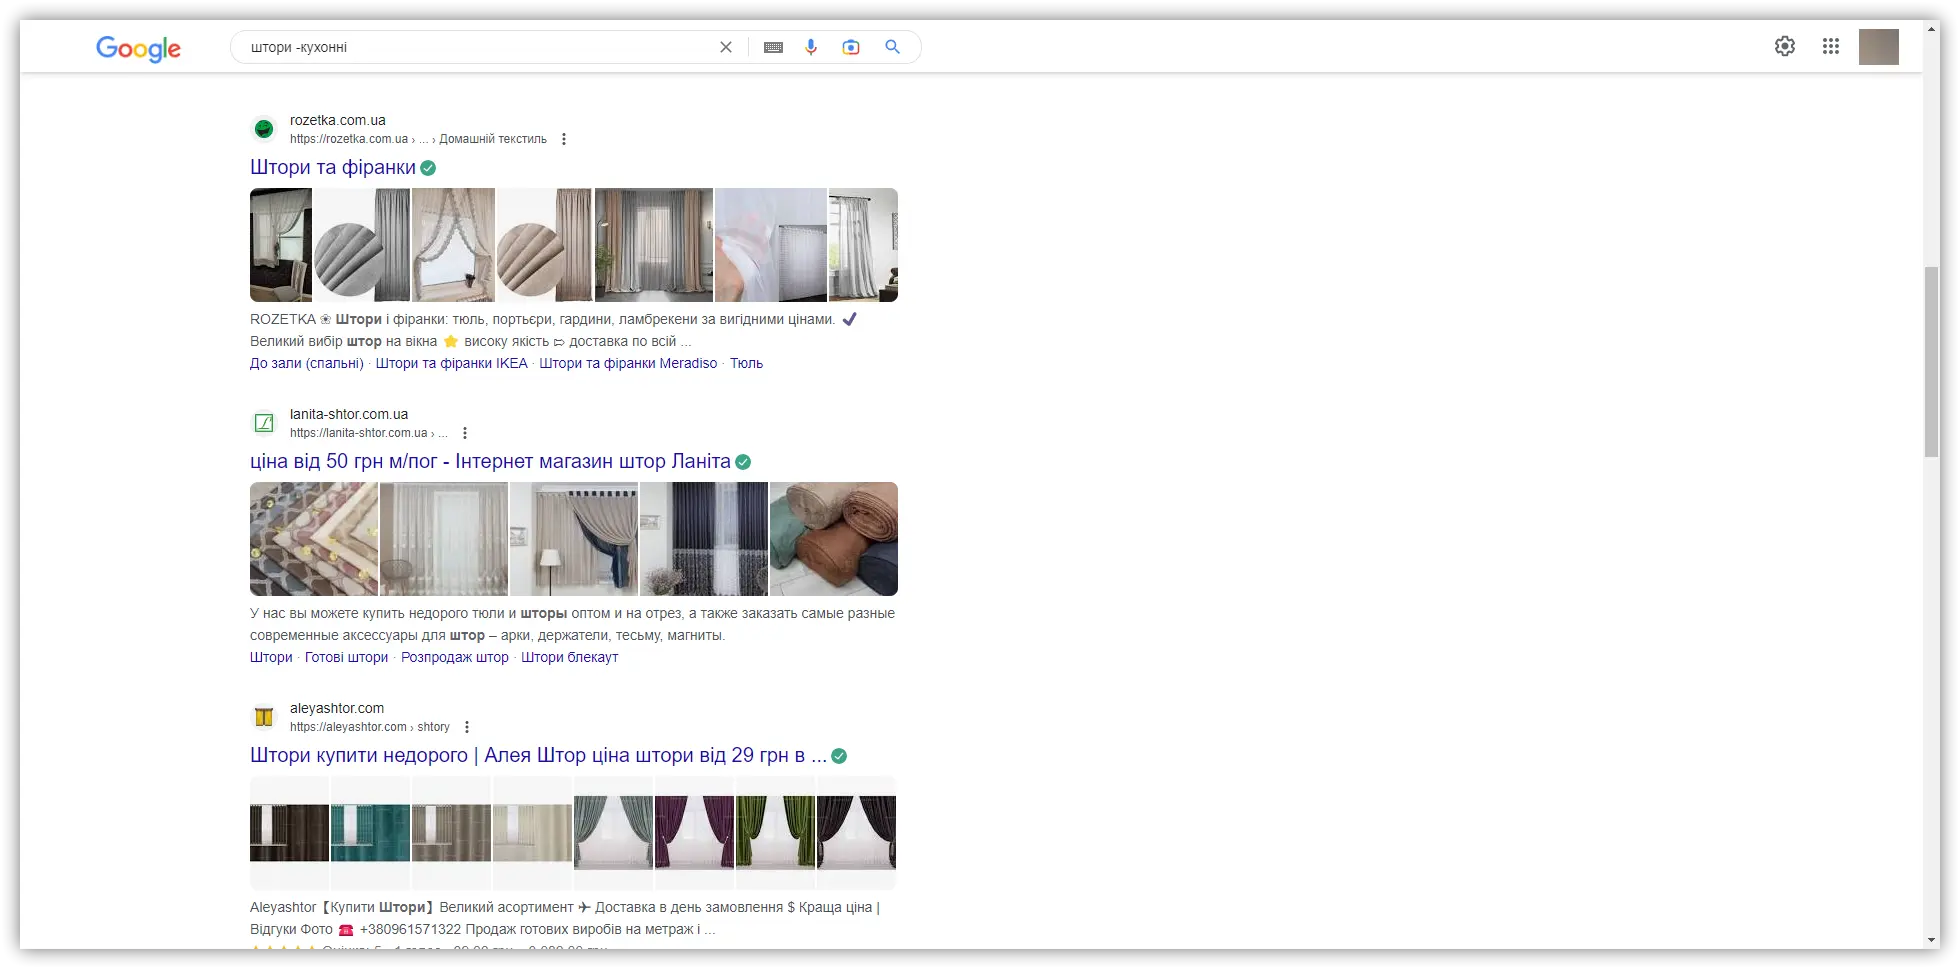1960x969 pixels.
Task: Open the 'Інтернет магазин штор Ланіта' result
Action: coord(490,461)
